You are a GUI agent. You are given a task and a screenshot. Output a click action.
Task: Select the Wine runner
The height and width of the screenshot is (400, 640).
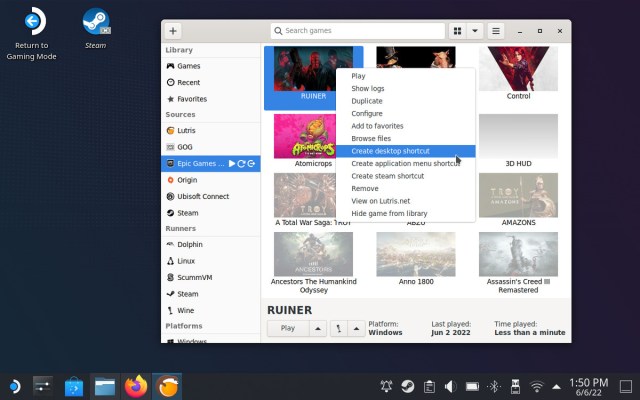211,311
